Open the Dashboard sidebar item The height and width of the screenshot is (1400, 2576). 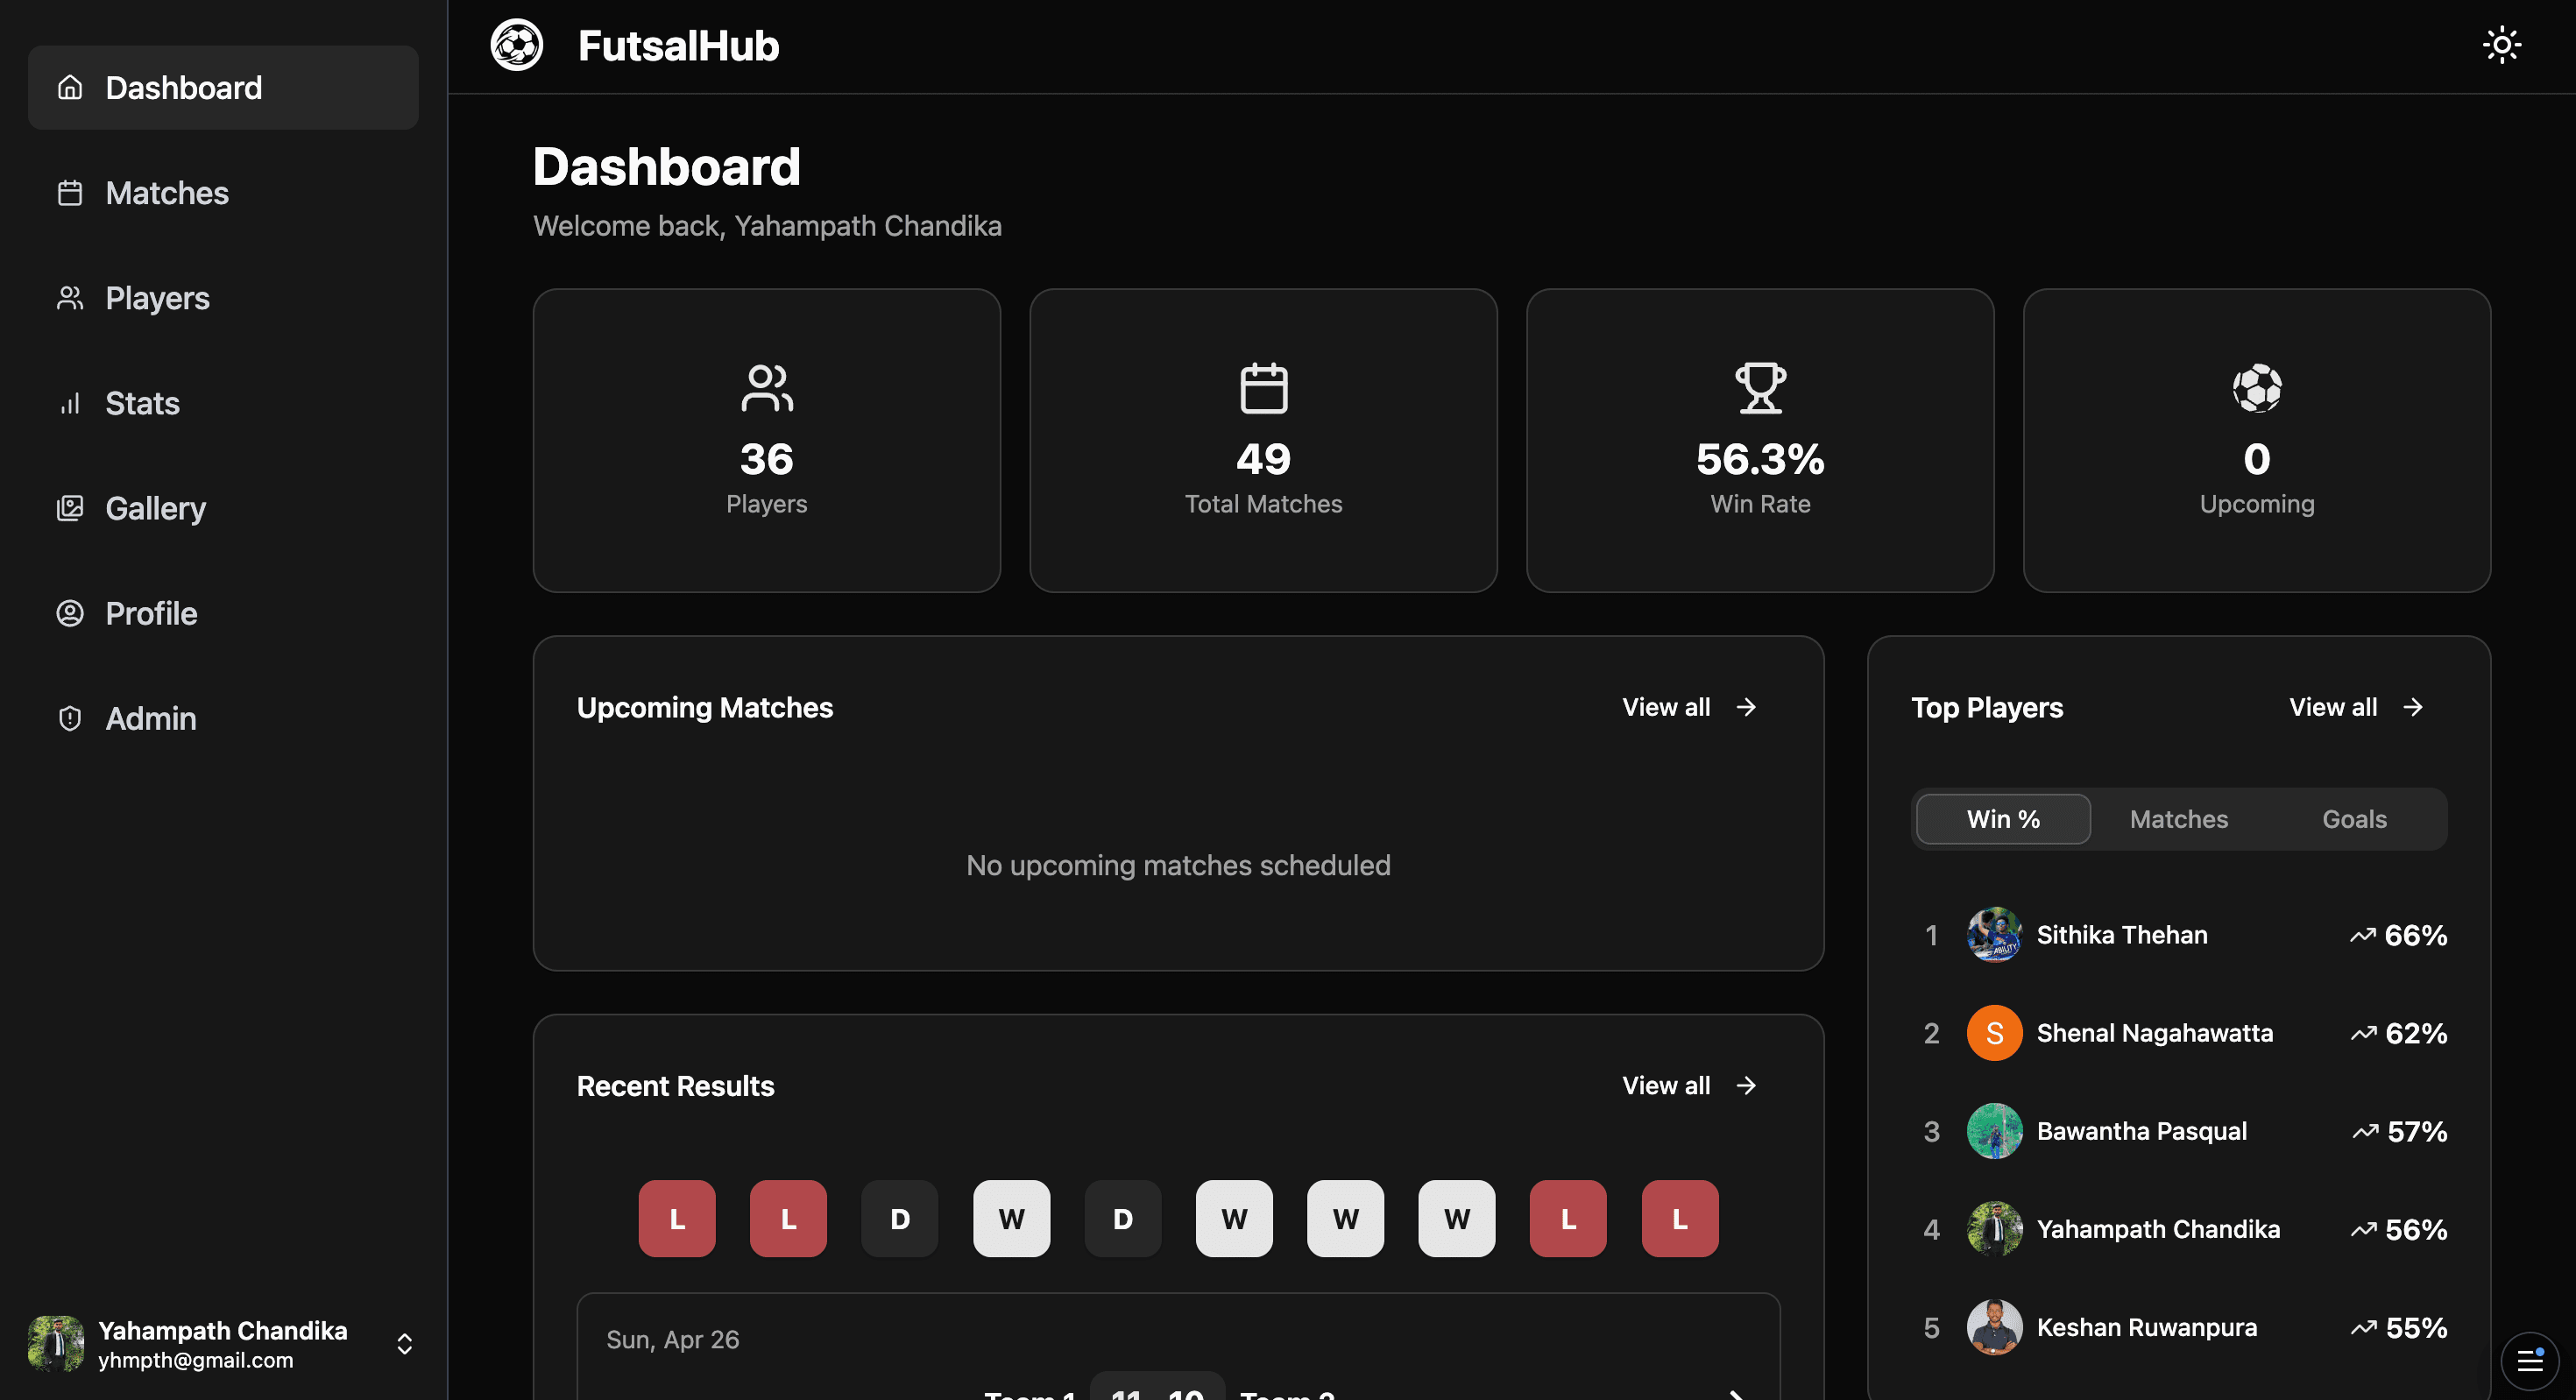[x=223, y=87]
